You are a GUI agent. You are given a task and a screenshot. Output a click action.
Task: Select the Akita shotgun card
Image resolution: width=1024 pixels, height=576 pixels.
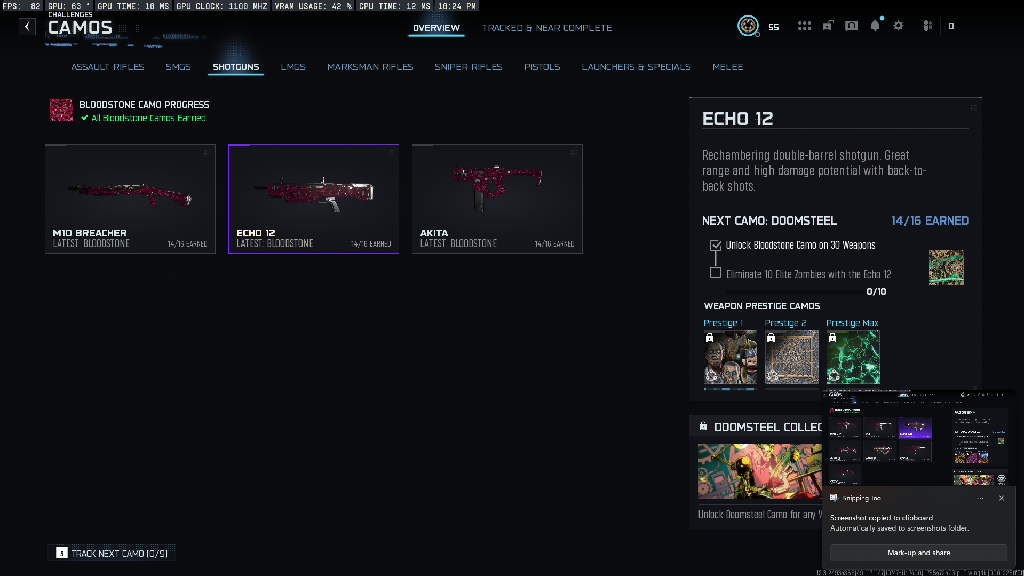pos(497,199)
